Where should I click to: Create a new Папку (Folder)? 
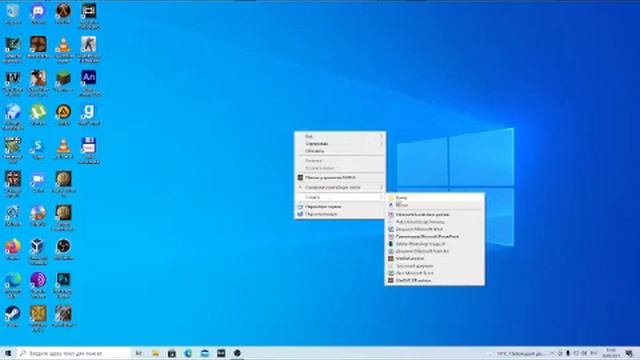click(435, 198)
